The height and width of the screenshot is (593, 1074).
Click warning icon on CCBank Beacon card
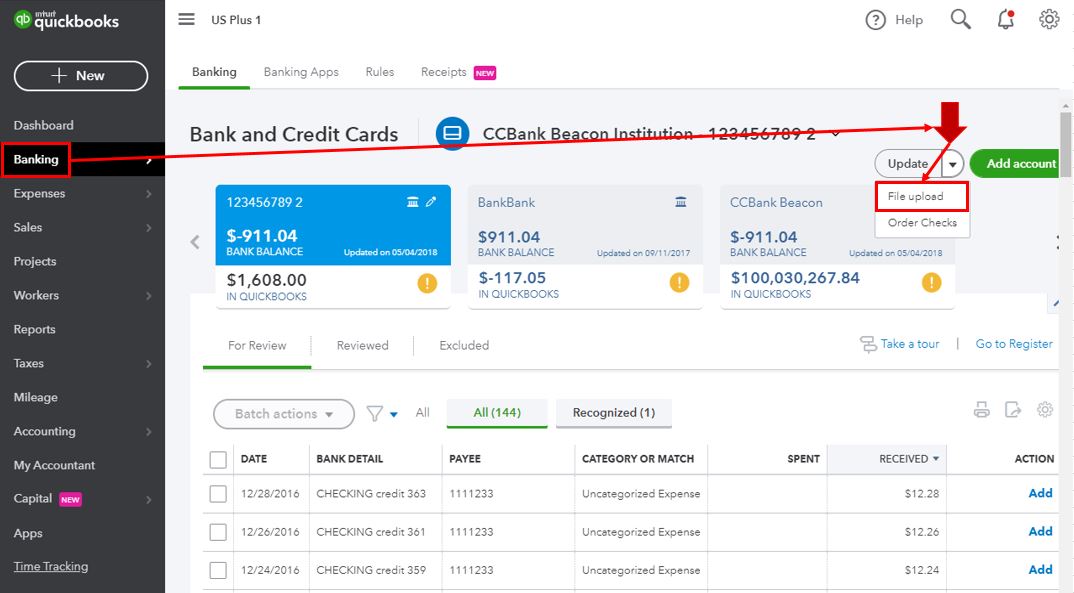point(931,282)
